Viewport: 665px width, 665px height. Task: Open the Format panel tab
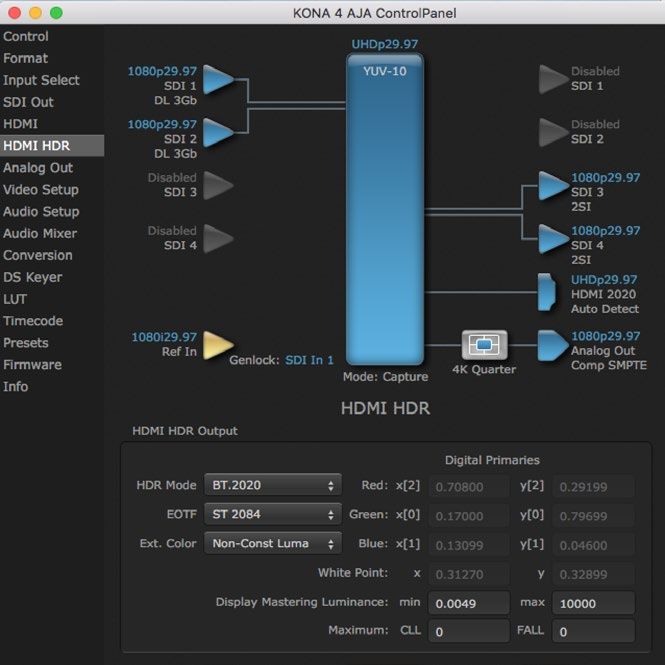click(52, 58)
